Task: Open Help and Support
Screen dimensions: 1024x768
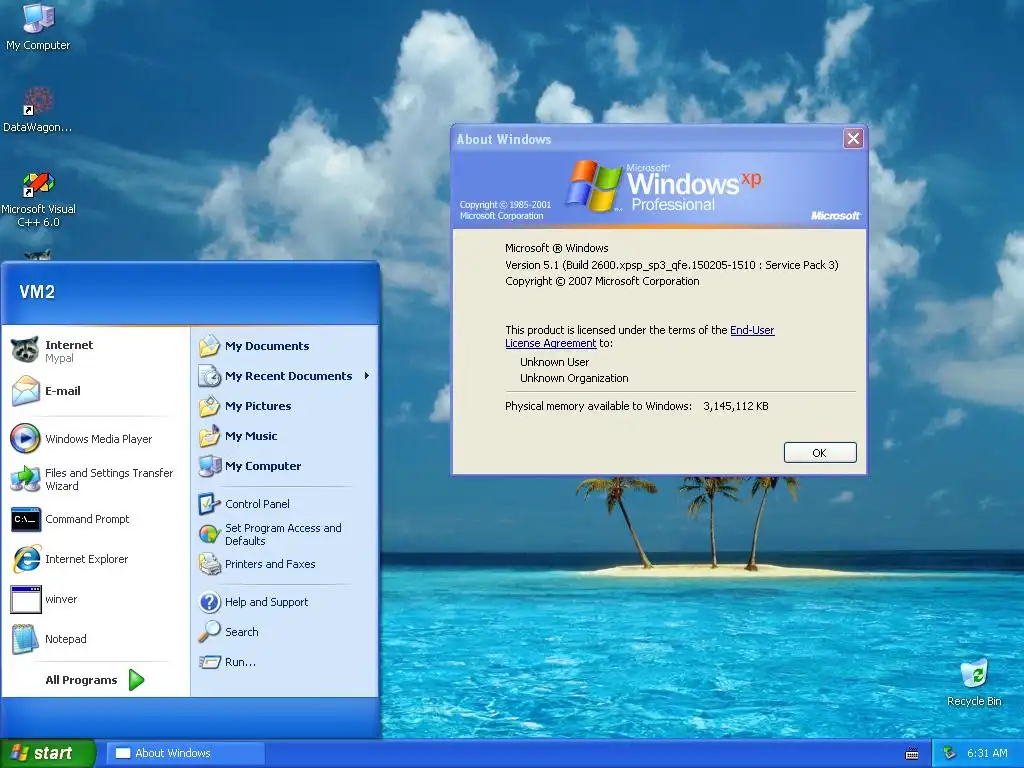Action: [285, 602]
